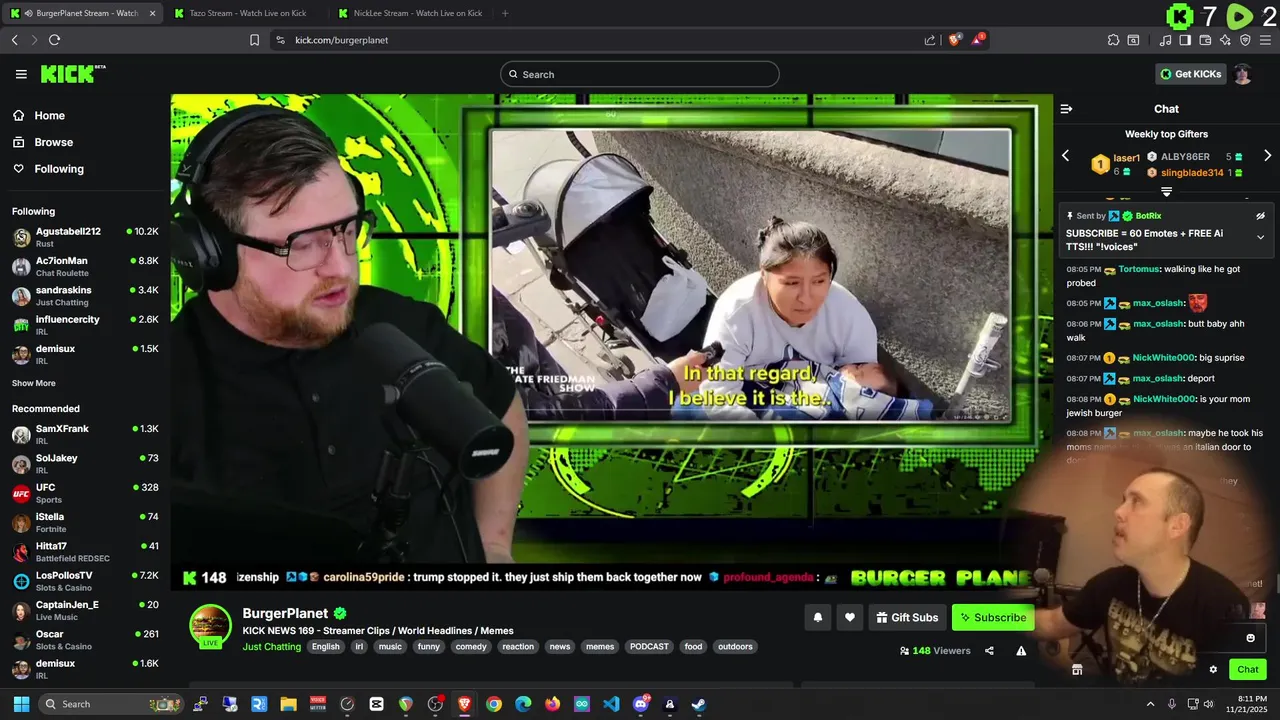Share the page via address bar share icon
Image resolution: width=1280 pixels, height=720 pixels.
coord(930,40)
